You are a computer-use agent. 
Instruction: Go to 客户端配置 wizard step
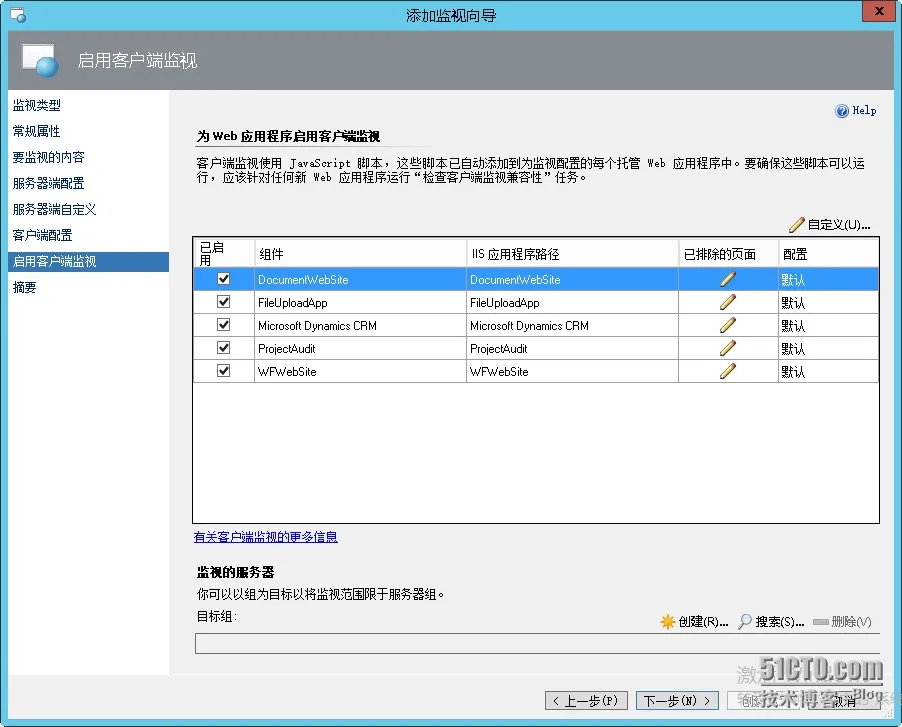tap(43, 235)
